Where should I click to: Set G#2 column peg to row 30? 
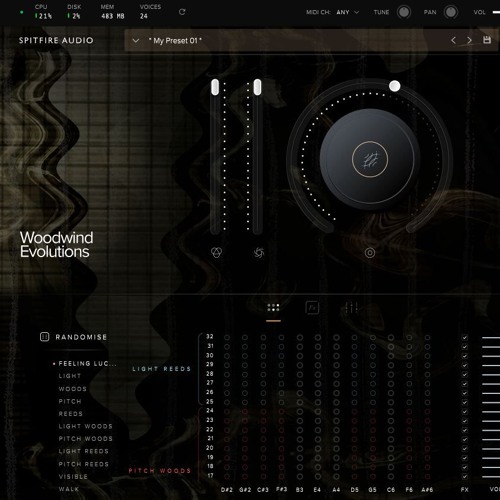click(245, 356)
